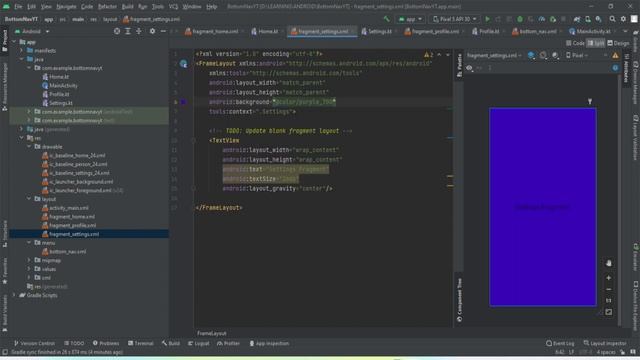
Task: Open the Pixel 3 API 30 device dropdown
Action: click(x=454, y=19)
